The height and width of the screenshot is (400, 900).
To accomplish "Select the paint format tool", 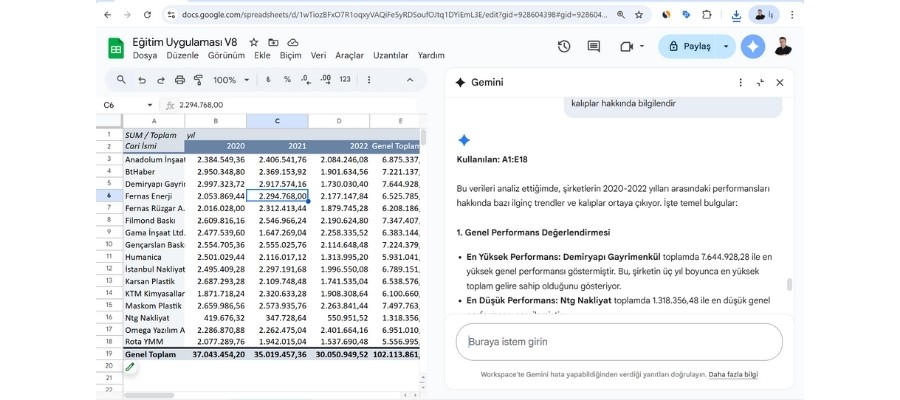I will (x=198, y=80).
